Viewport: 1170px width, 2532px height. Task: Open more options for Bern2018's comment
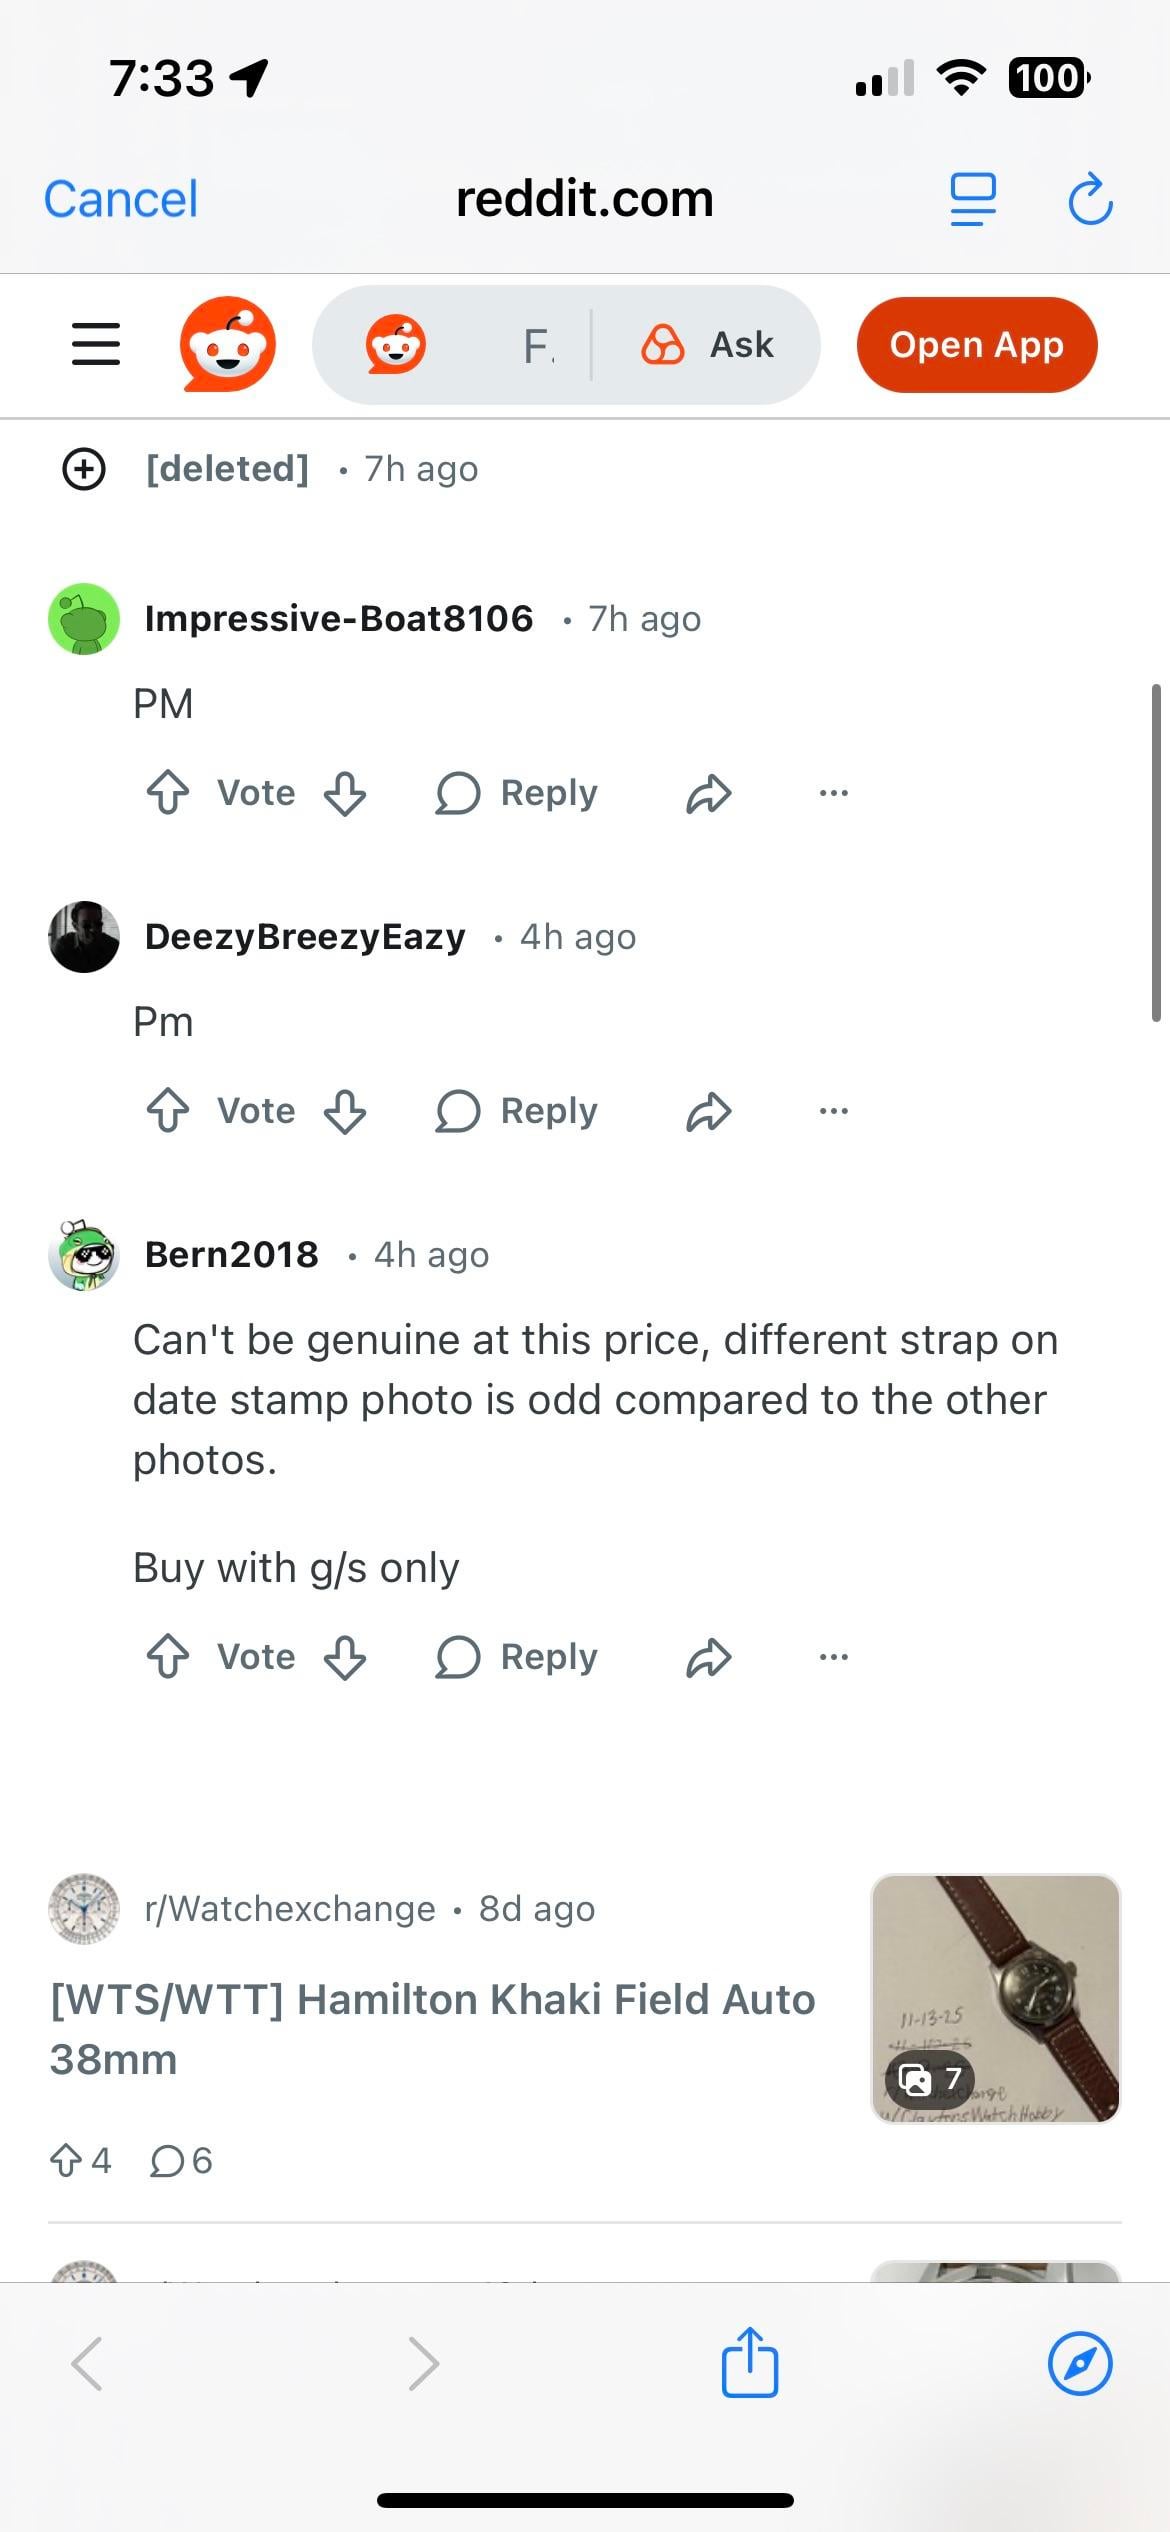pos(833,1657)
